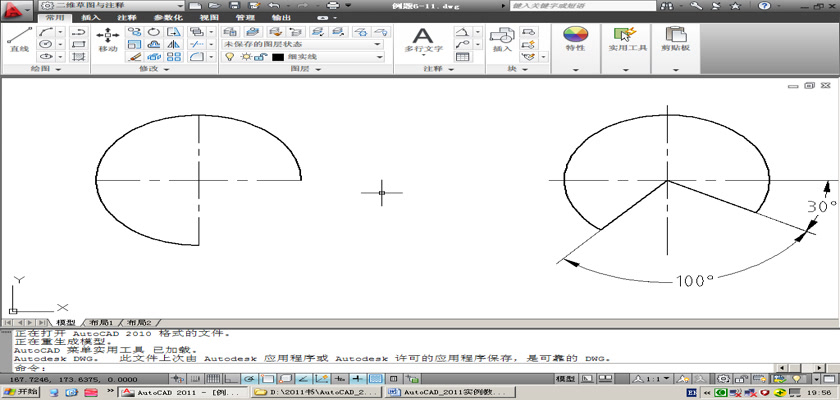Open the Help question mark icon
This screenshot has width=840, height=400.
tap(763, 5)
